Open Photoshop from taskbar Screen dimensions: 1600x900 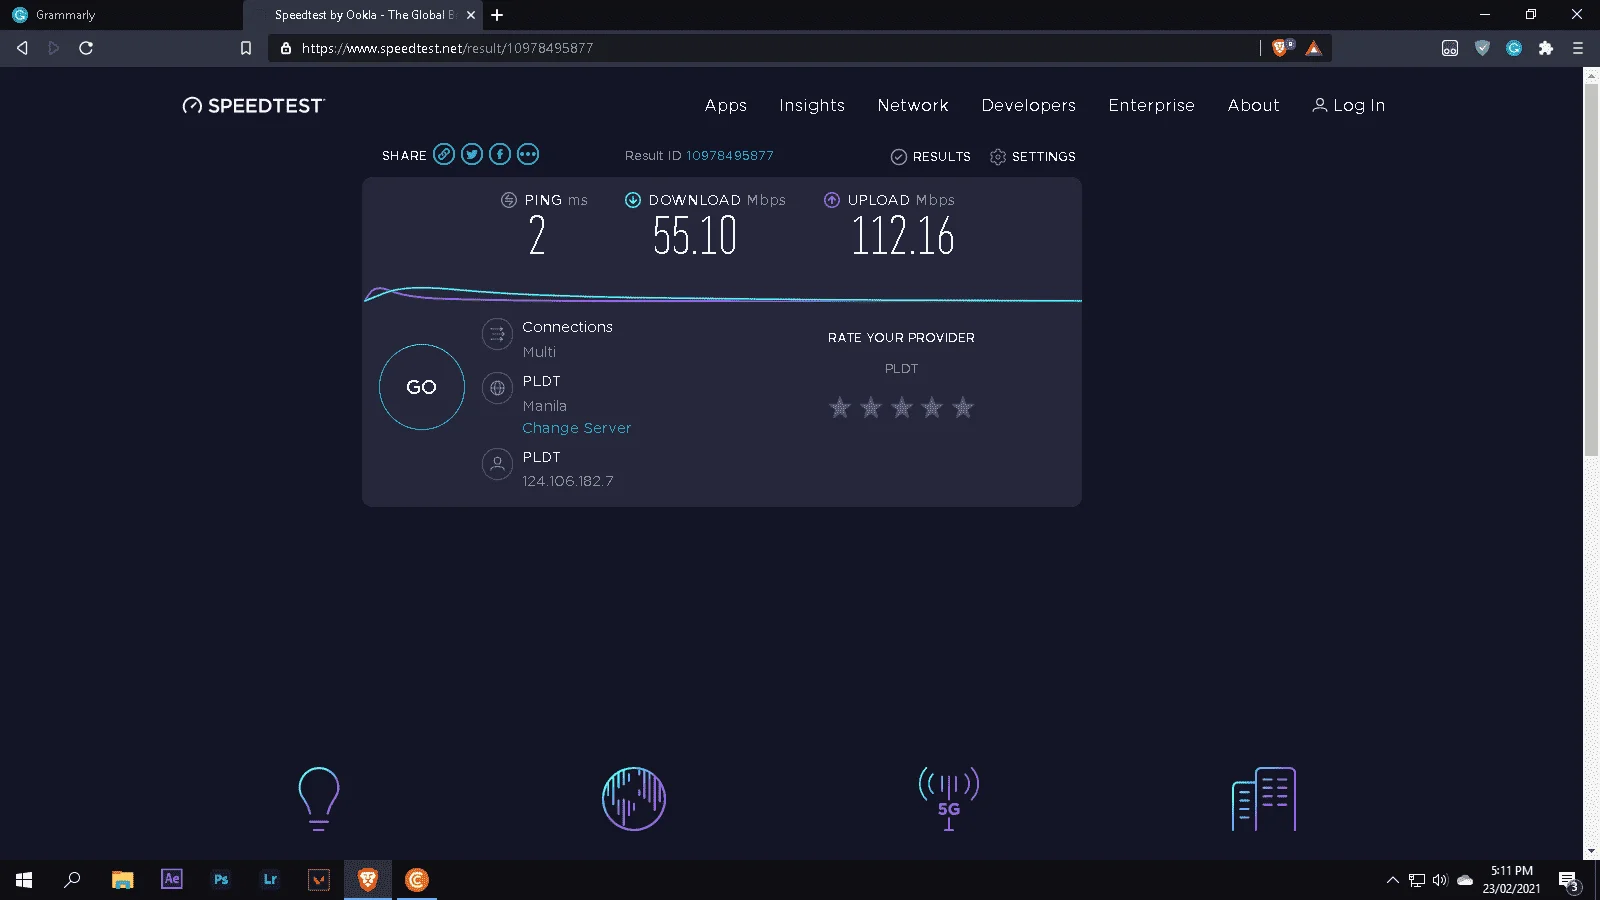221,880
